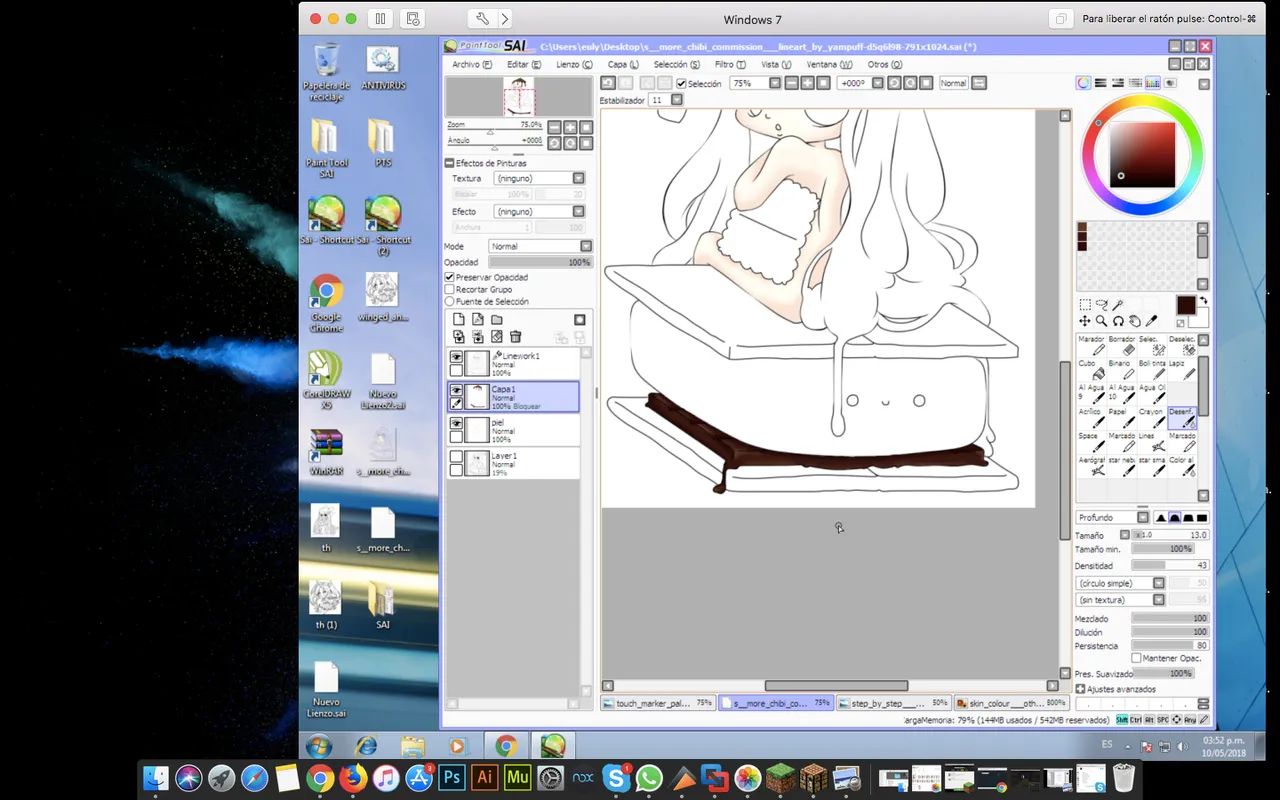Clear layer with eraser icon

pyautogui.click(x=497, y=337)
